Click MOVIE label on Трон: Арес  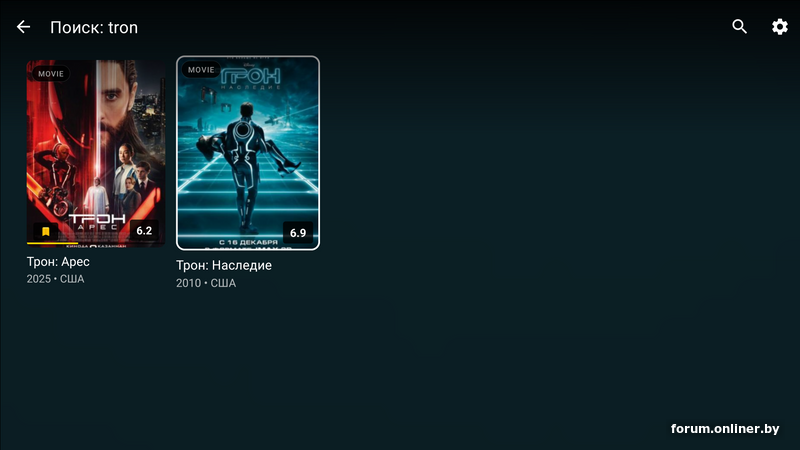point(51,74)
